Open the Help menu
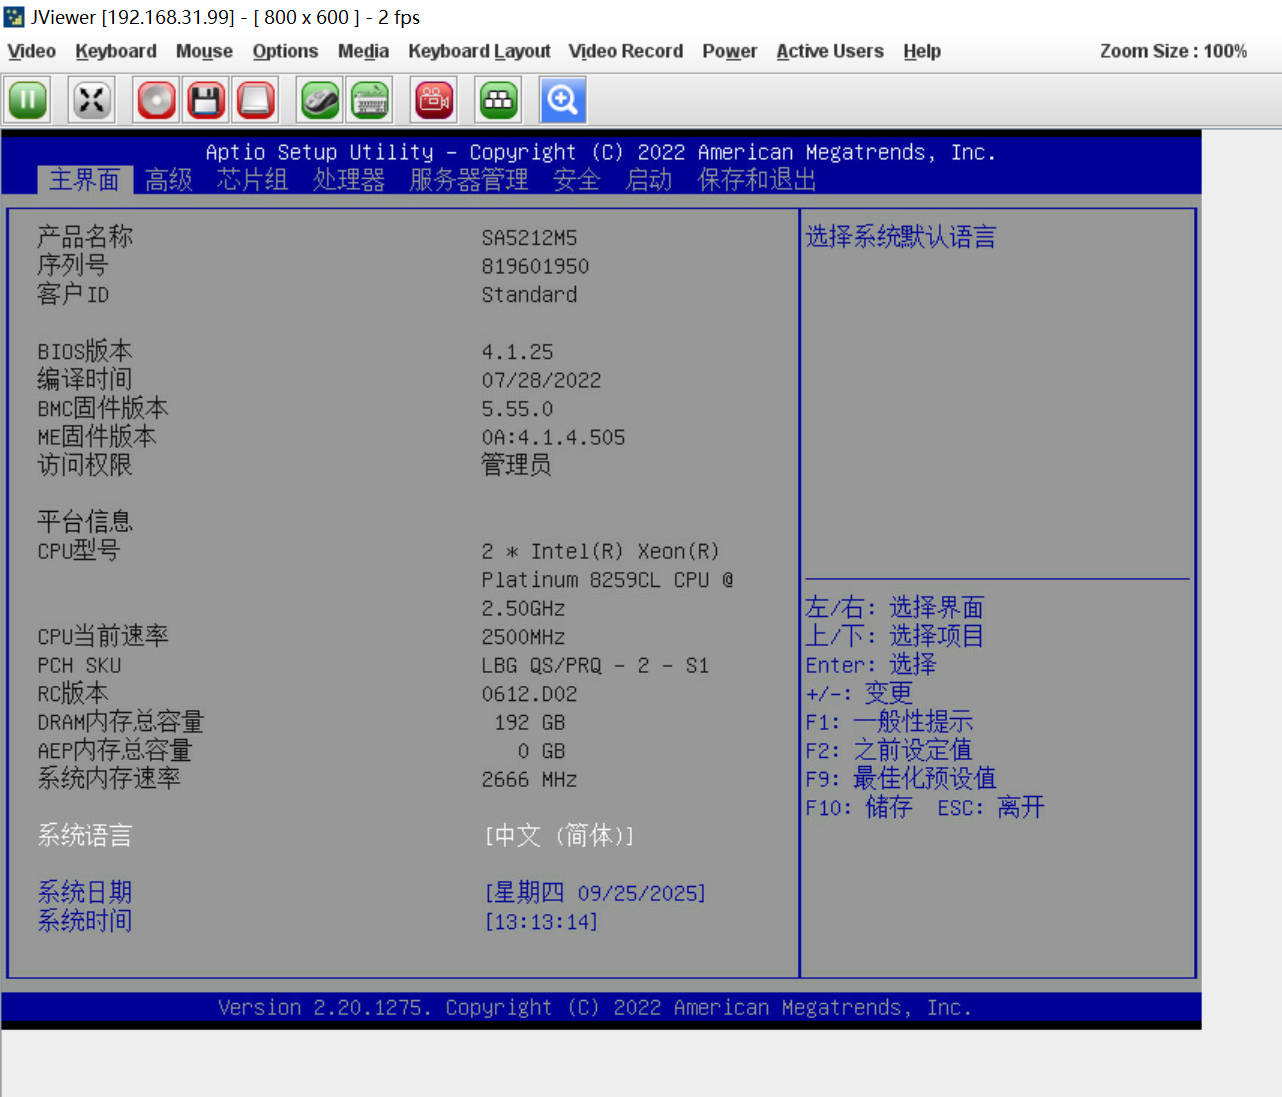 point(922,51)
